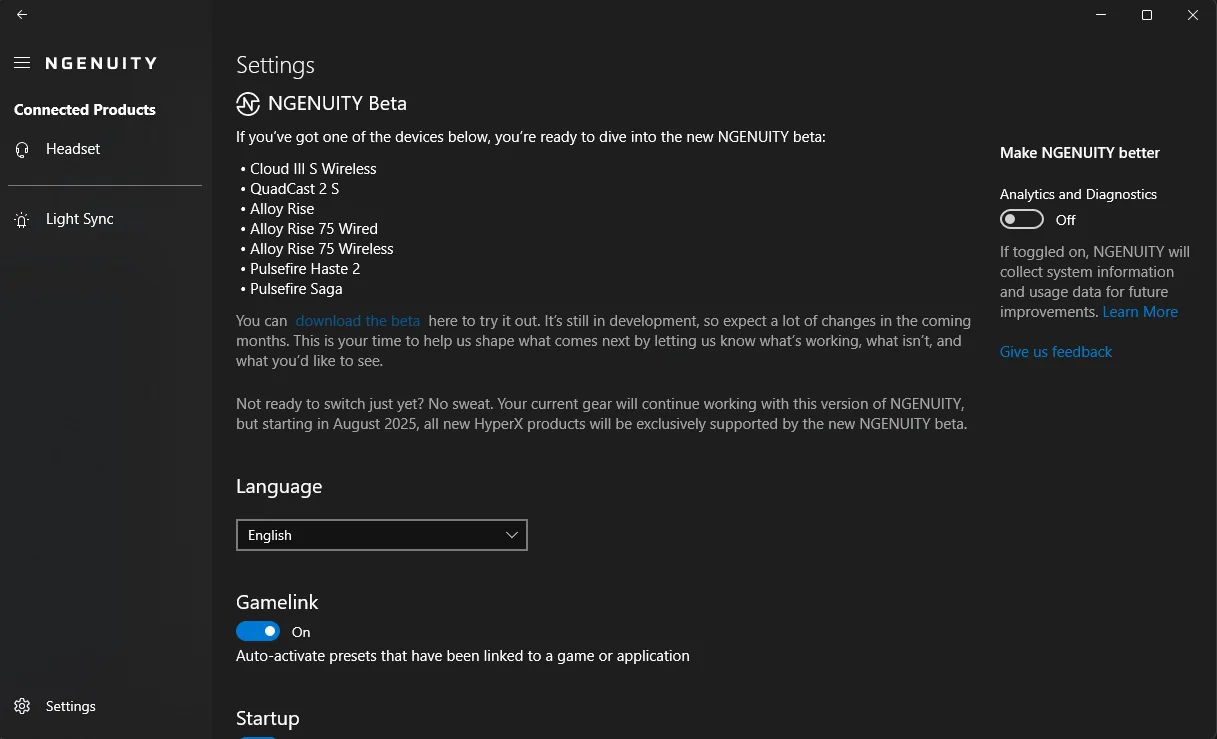Click the NGENUITY wordmark logo
Image resolution: width=1217 pixels, height=739 pixels.
coord(101,63)
